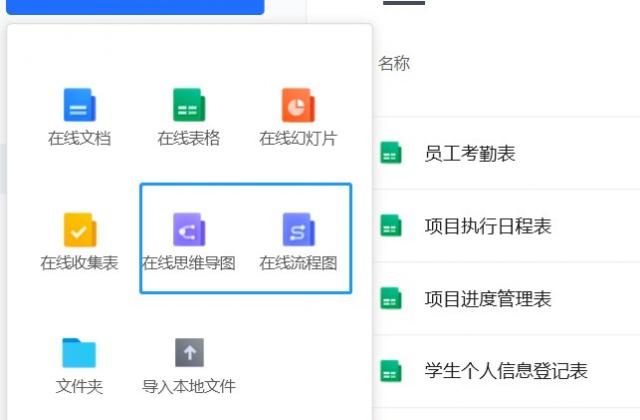Open the 项目进度管理表 file
Screen dimensions: 640x420
[488, 299]
